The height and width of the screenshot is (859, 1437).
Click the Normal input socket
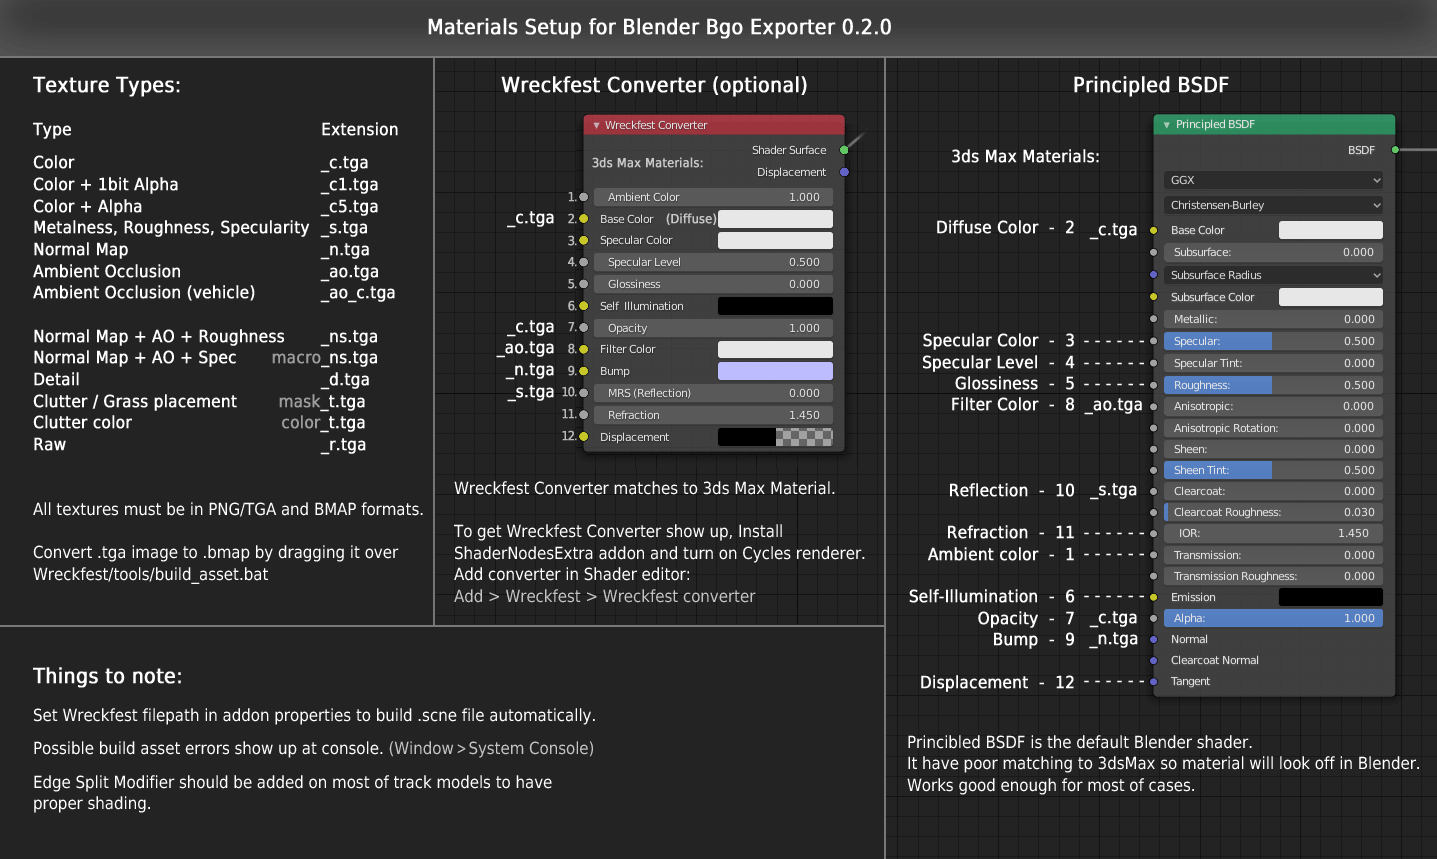[1153, 639]
